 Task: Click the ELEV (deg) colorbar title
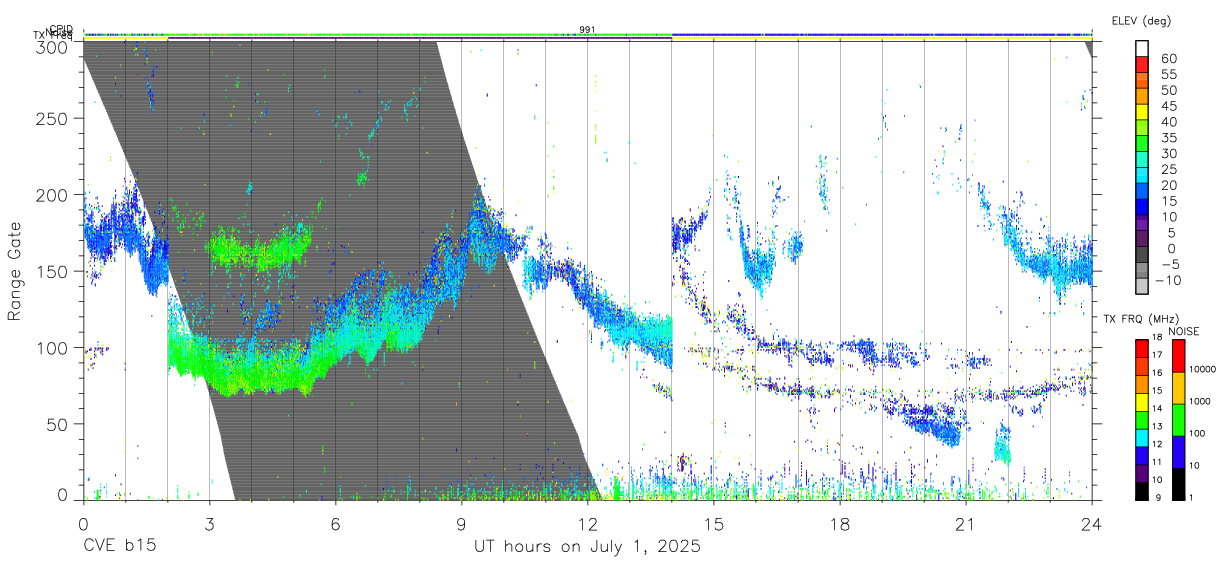(1140, 21)
